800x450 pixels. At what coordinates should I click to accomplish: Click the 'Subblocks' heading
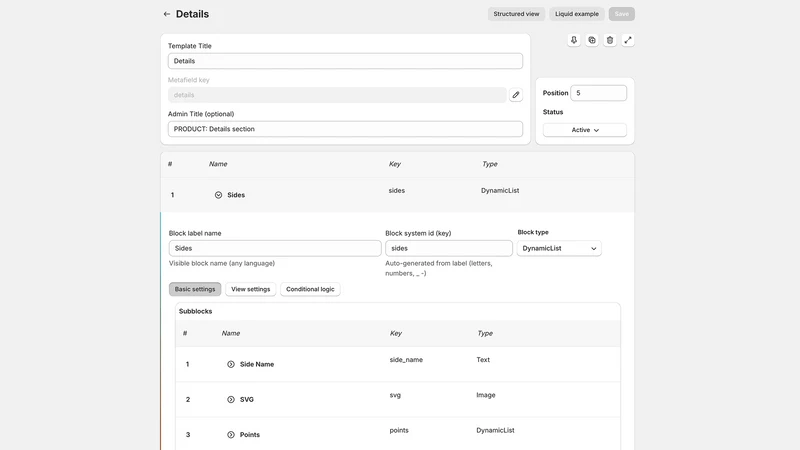click(195, 311)
